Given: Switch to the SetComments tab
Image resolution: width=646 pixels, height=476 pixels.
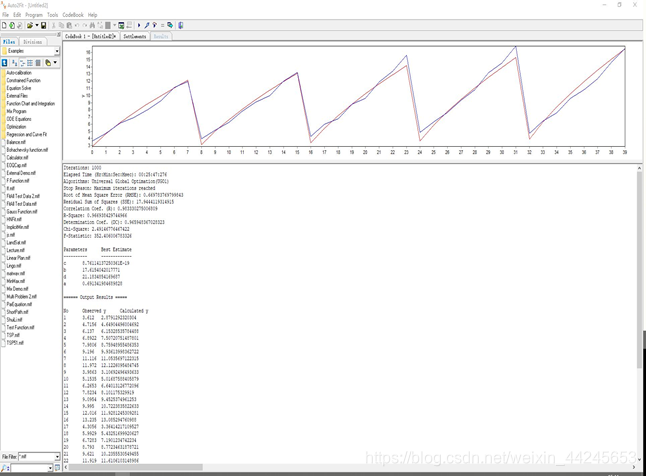Looking at the screenshot, I should coord(135,37).
